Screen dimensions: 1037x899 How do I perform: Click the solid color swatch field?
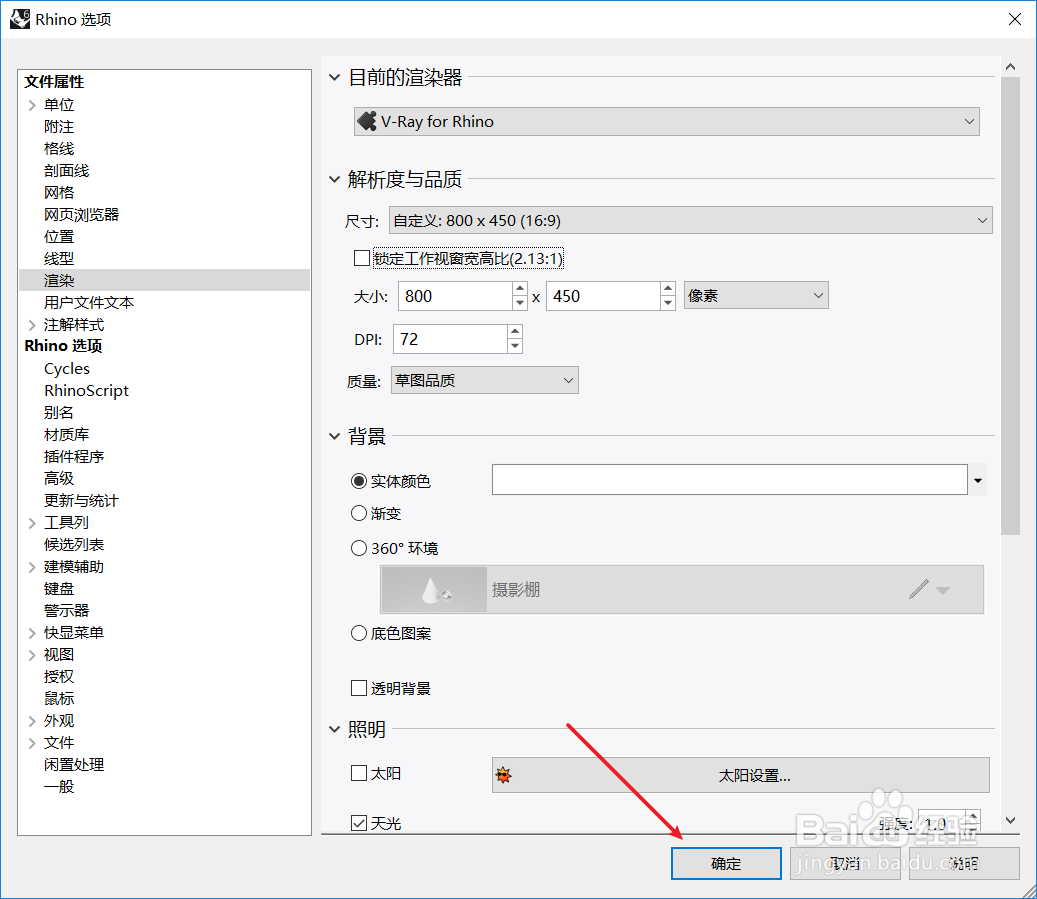729,480
